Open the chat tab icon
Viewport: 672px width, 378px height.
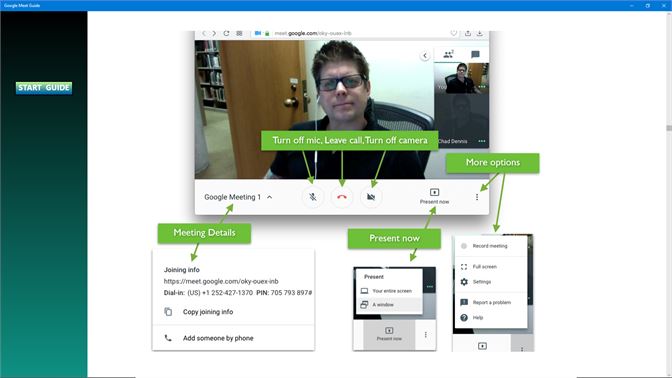[x=475, y=54]
